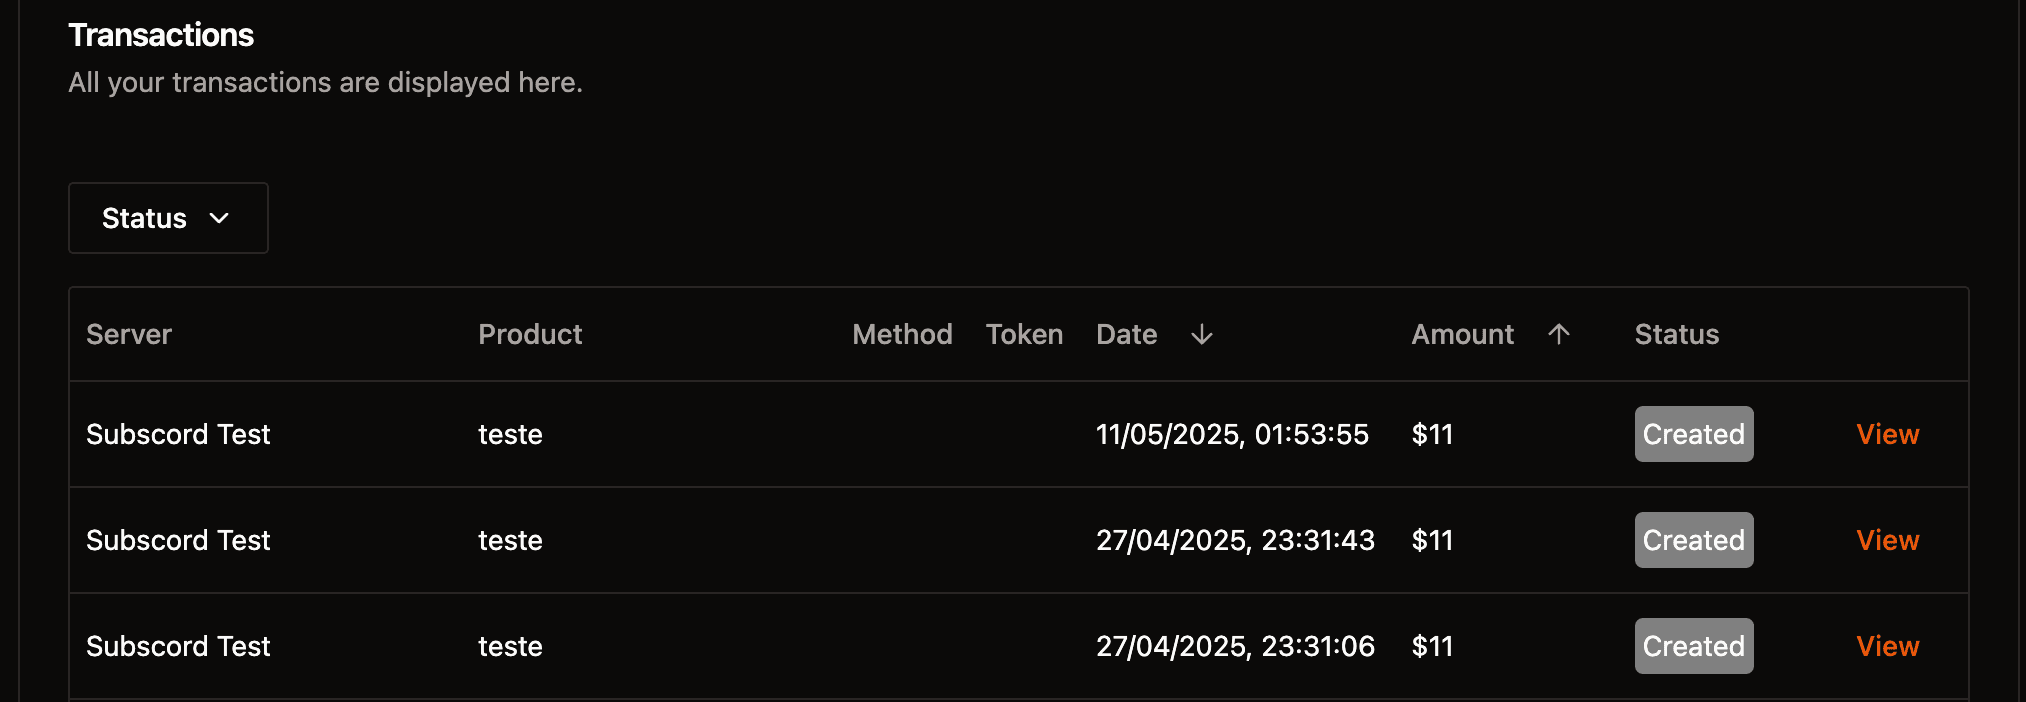This screenshot has height=702, width=2026.
Task: Sort by Amount using up arrow
Action: click(1559, 334)
